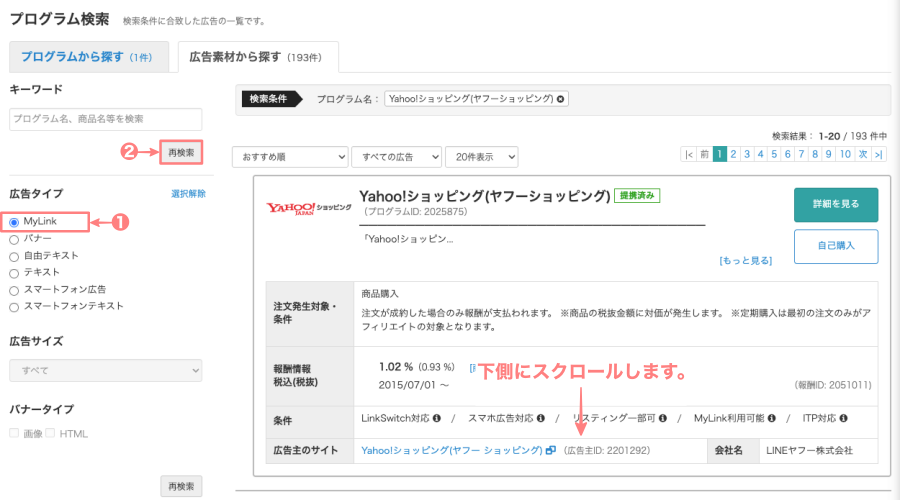Select the テキスト ad type
The image size is (900, 500).
pyautogui.click(x=14, y=273)
